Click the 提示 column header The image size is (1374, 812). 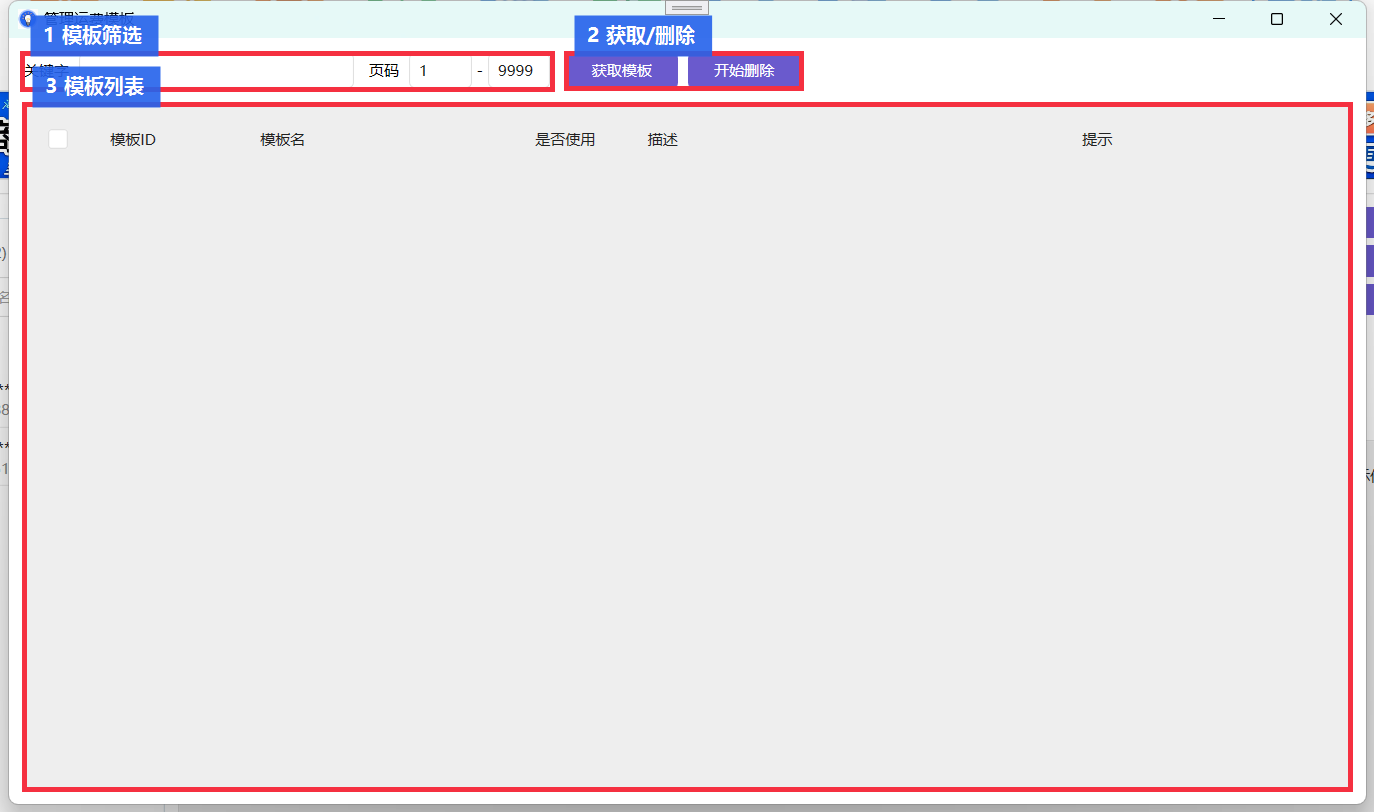point(1097,140)
